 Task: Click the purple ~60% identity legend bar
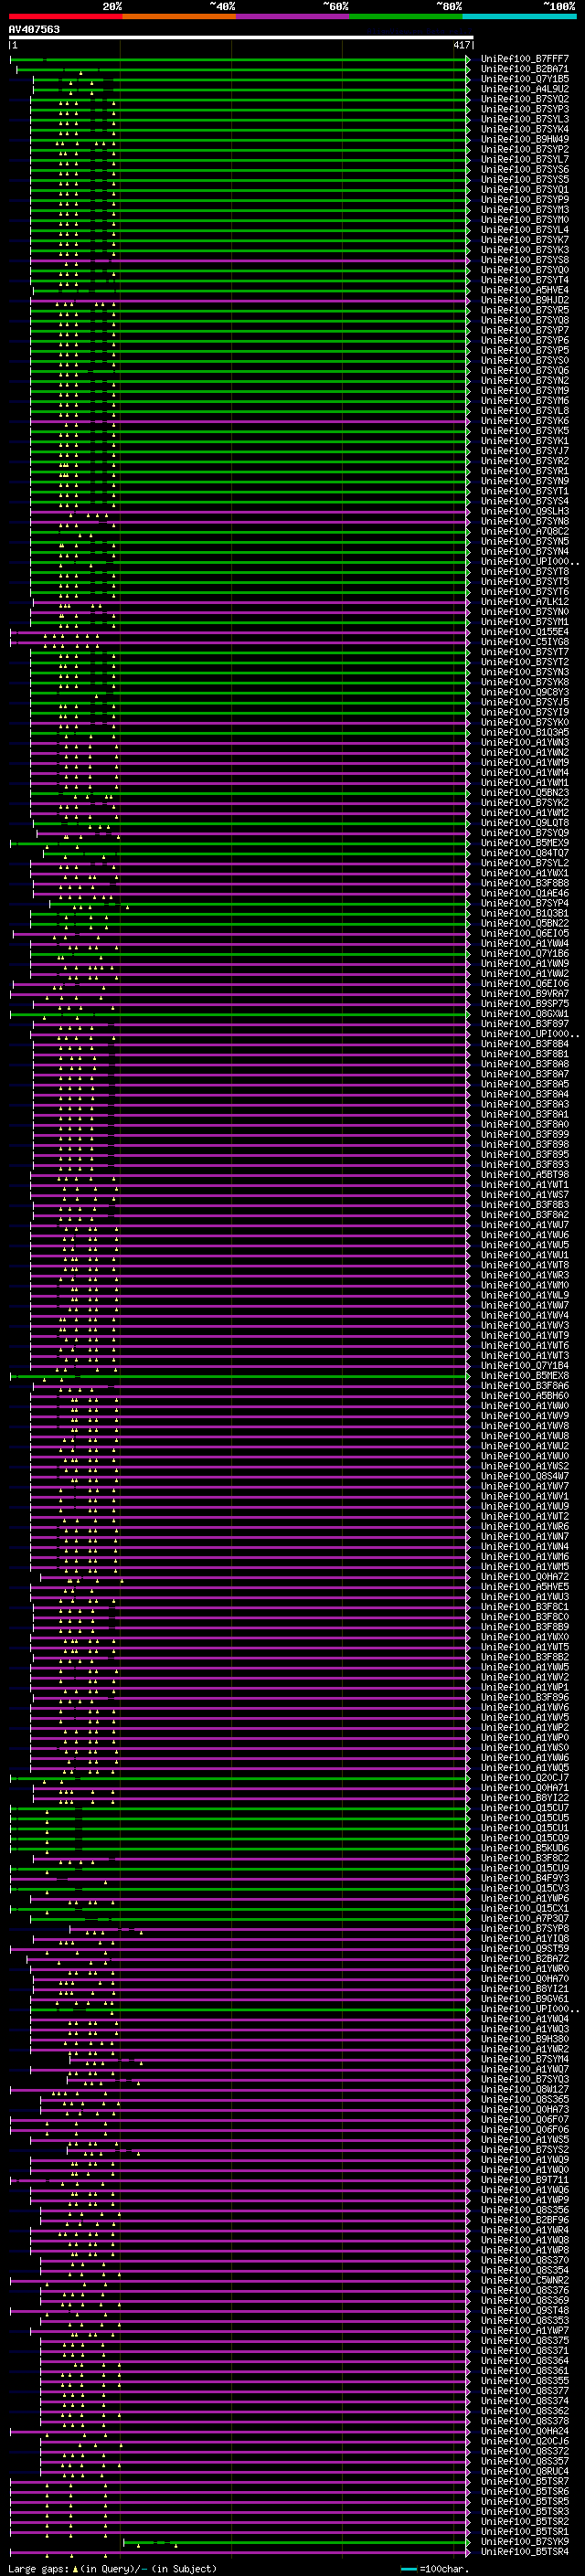pyautogui.click(x=293, y=16)
